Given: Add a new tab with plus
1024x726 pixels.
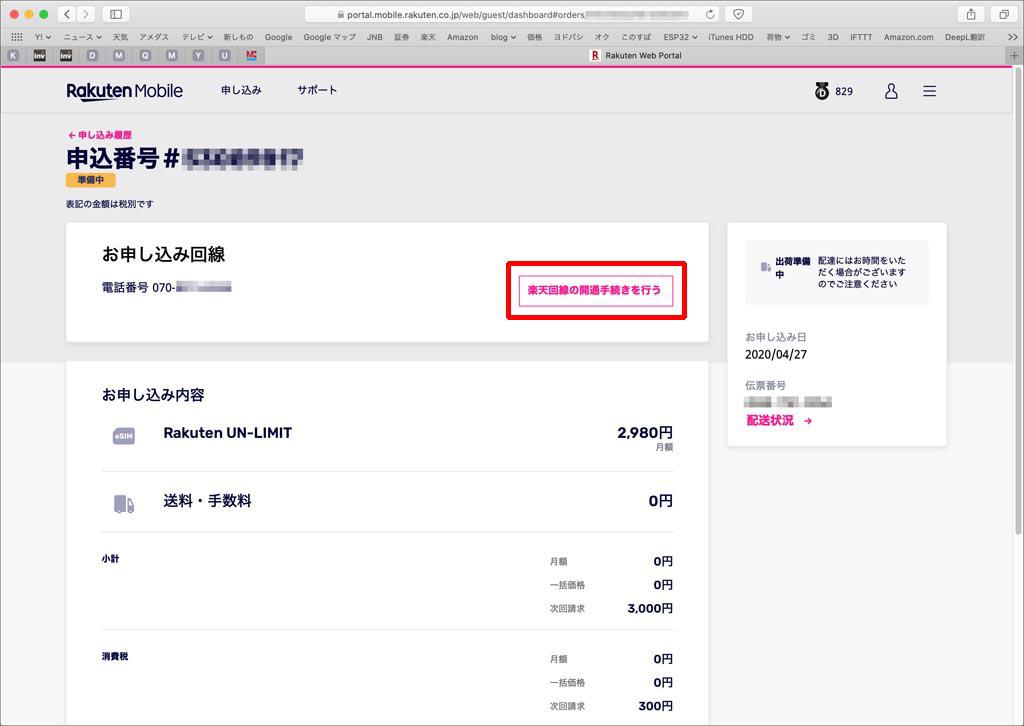Looking at the screenshot, I should 1014,56.
